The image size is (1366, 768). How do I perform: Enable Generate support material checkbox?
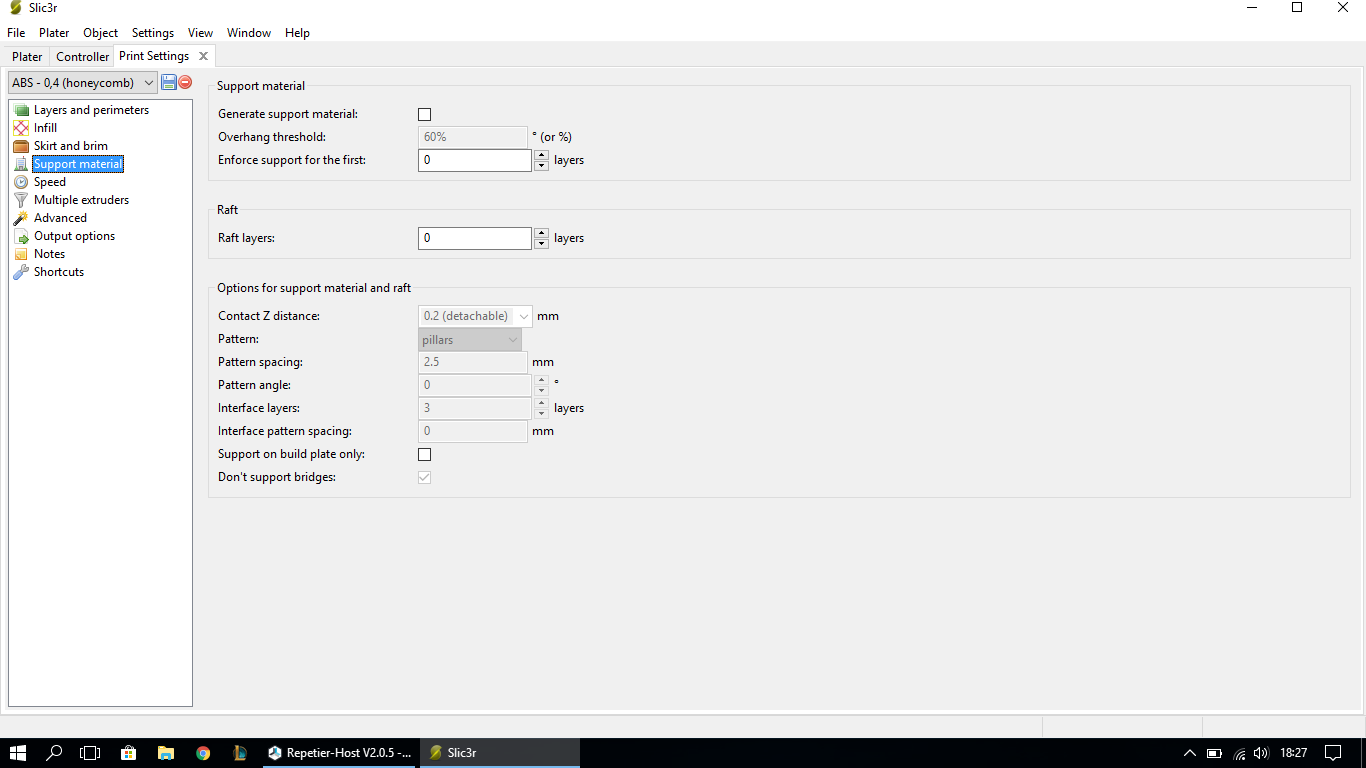[x=424, y=115]
